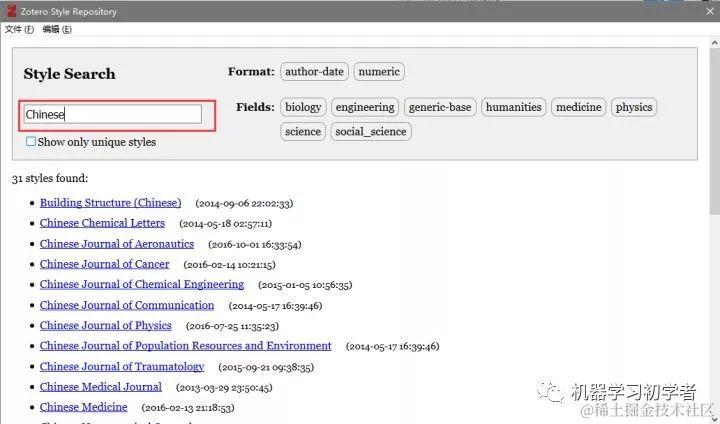
Task: Close the Zotero Style Repository window
Action: point(710,11)
